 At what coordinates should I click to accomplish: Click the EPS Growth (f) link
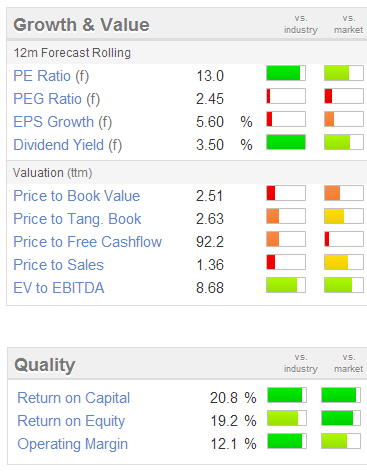point(63,122)
